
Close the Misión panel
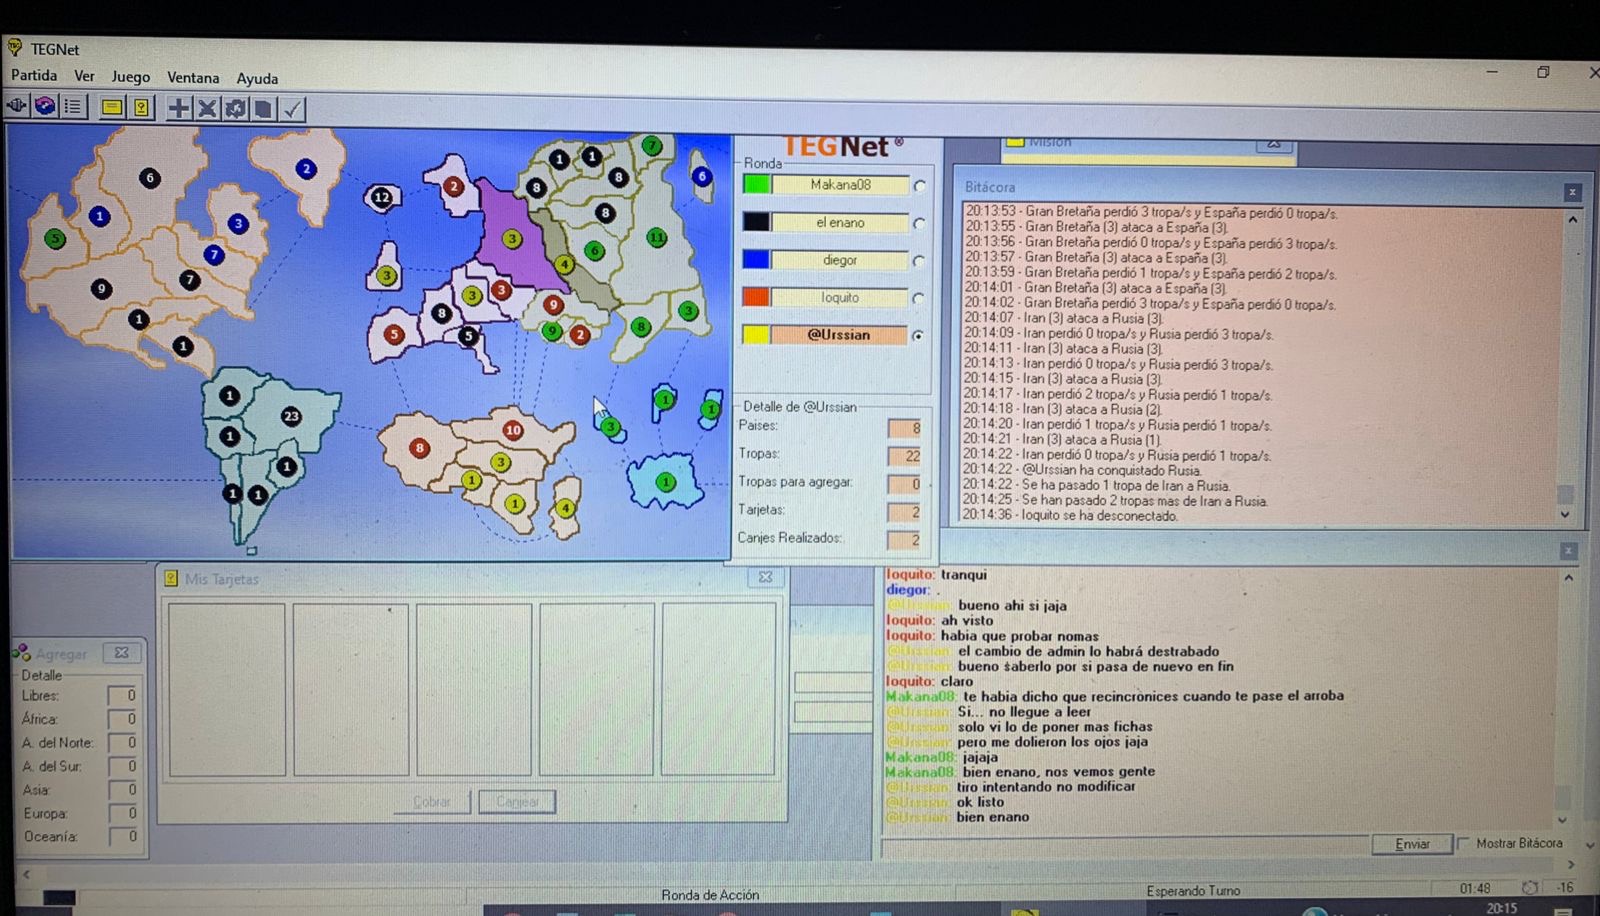(1273, 144)
